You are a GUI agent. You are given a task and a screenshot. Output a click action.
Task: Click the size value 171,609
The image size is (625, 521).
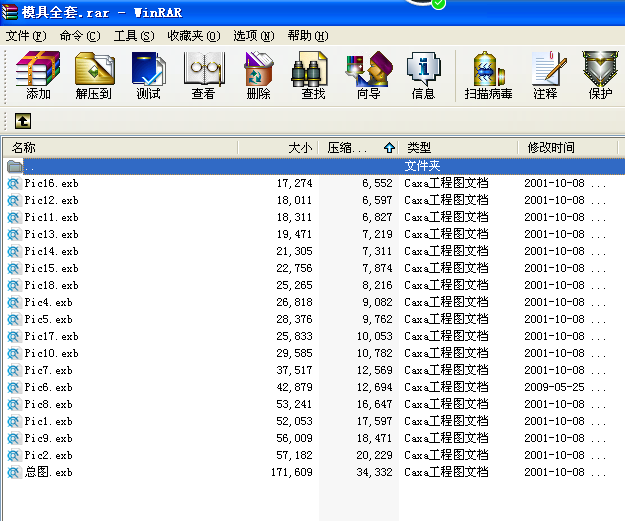point(292,472)
